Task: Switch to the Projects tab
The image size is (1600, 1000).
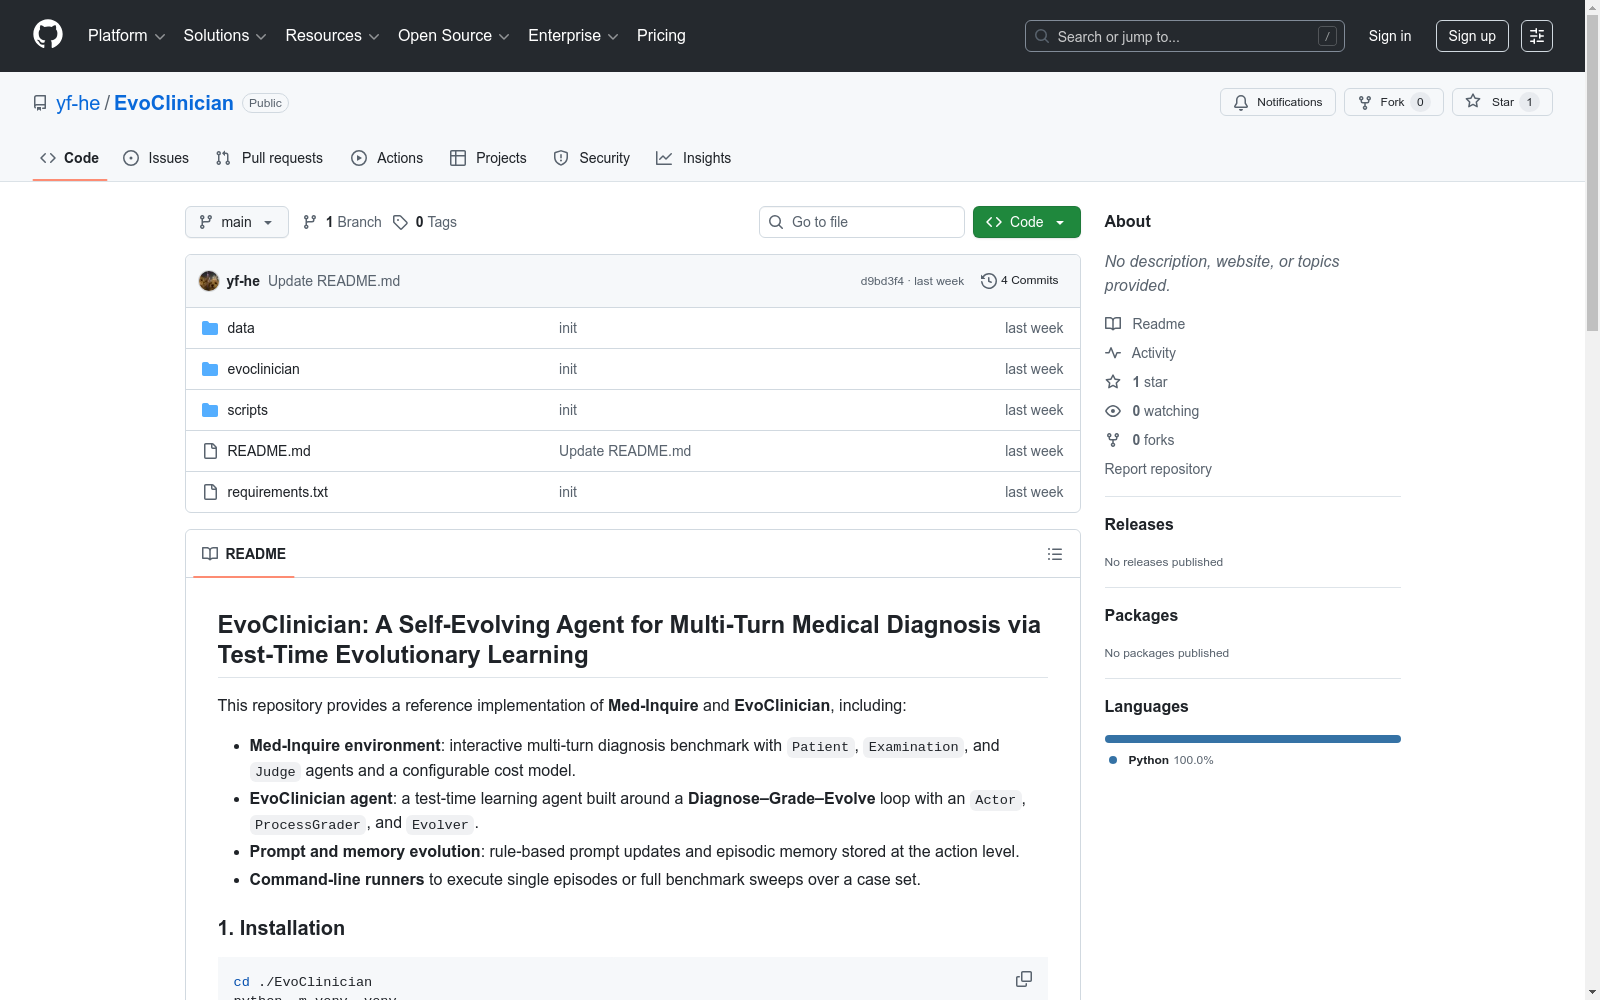Action: [488, 158]
